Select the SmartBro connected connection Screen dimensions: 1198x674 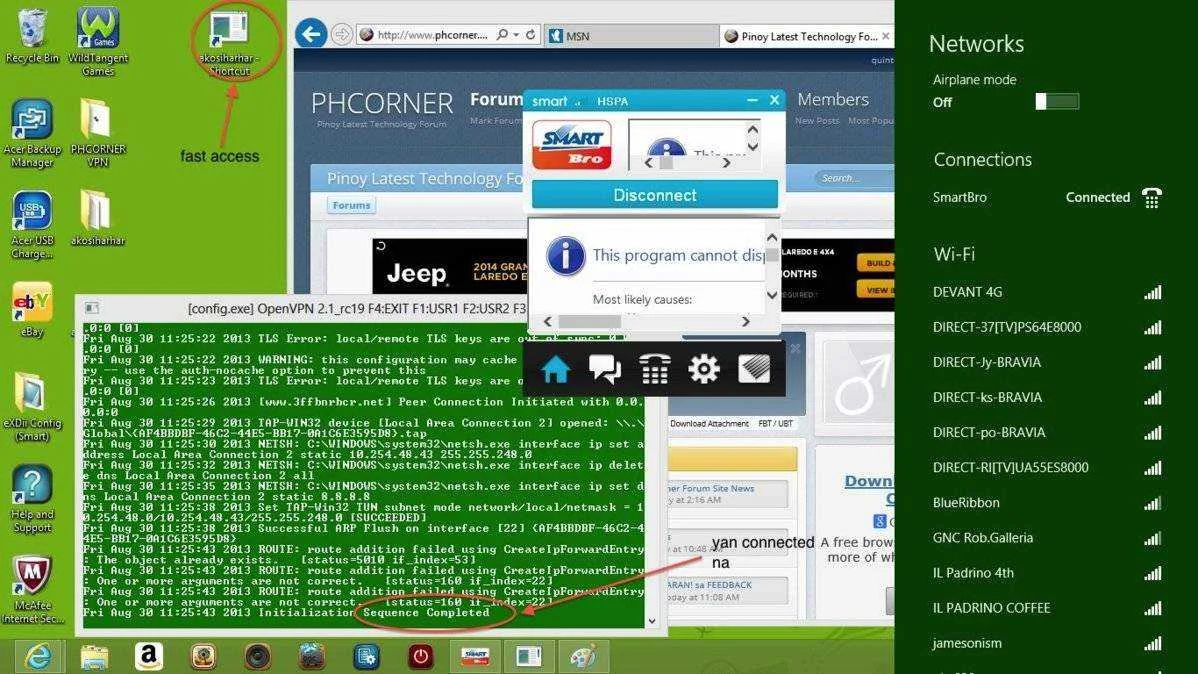[x=1047, y=197]
